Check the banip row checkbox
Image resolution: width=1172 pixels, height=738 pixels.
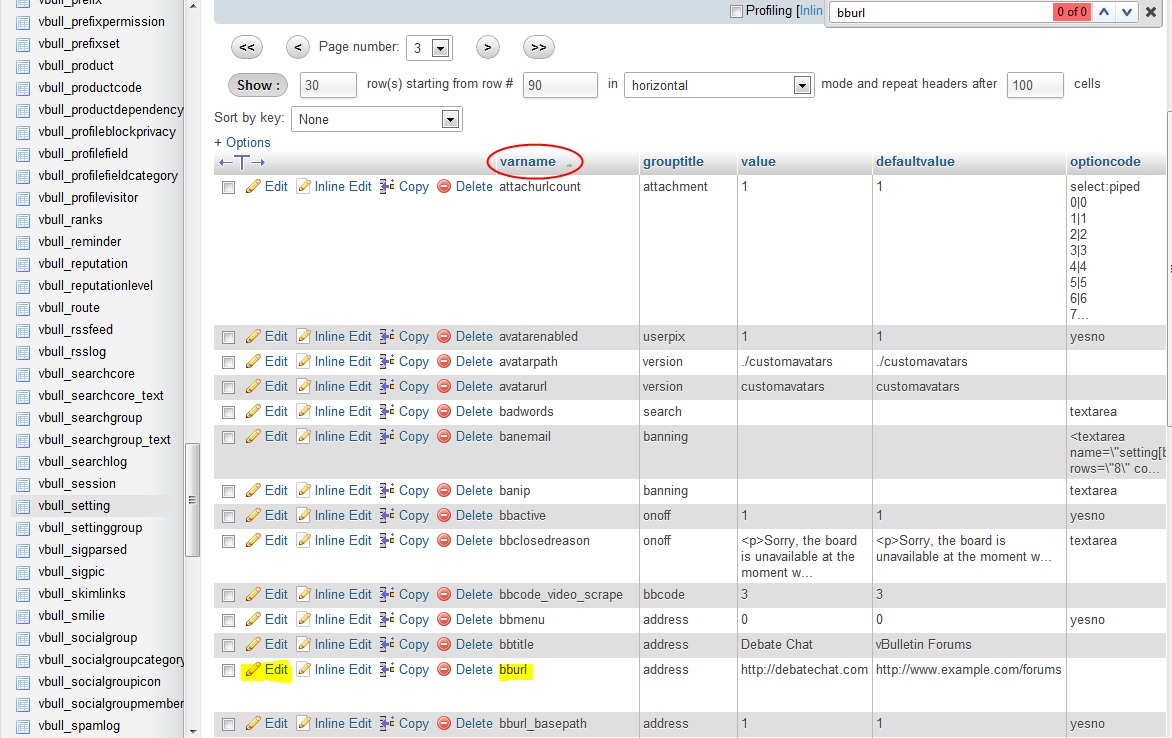pyautogui.click(x=229, y=492)
